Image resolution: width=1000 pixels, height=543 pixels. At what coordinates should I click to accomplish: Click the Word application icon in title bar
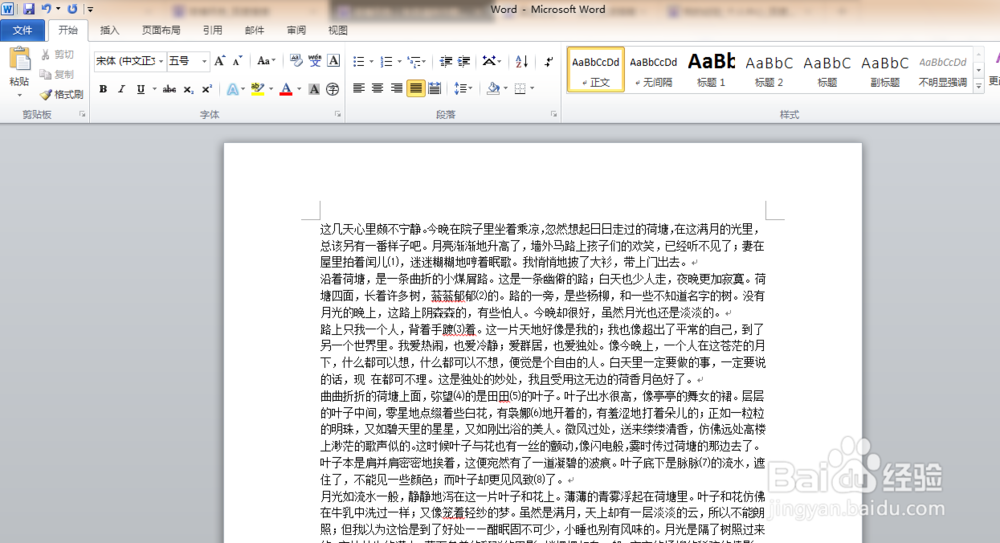click(x=8, y=9)
